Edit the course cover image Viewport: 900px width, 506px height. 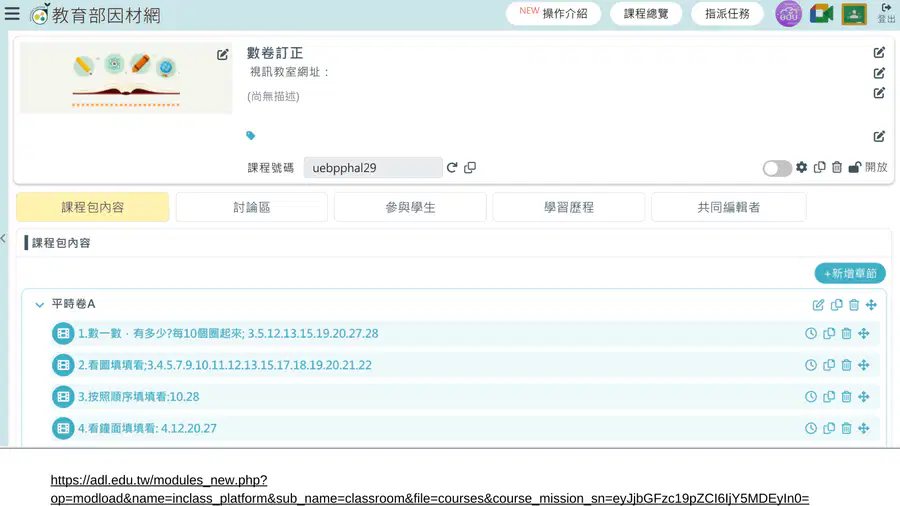222,55
